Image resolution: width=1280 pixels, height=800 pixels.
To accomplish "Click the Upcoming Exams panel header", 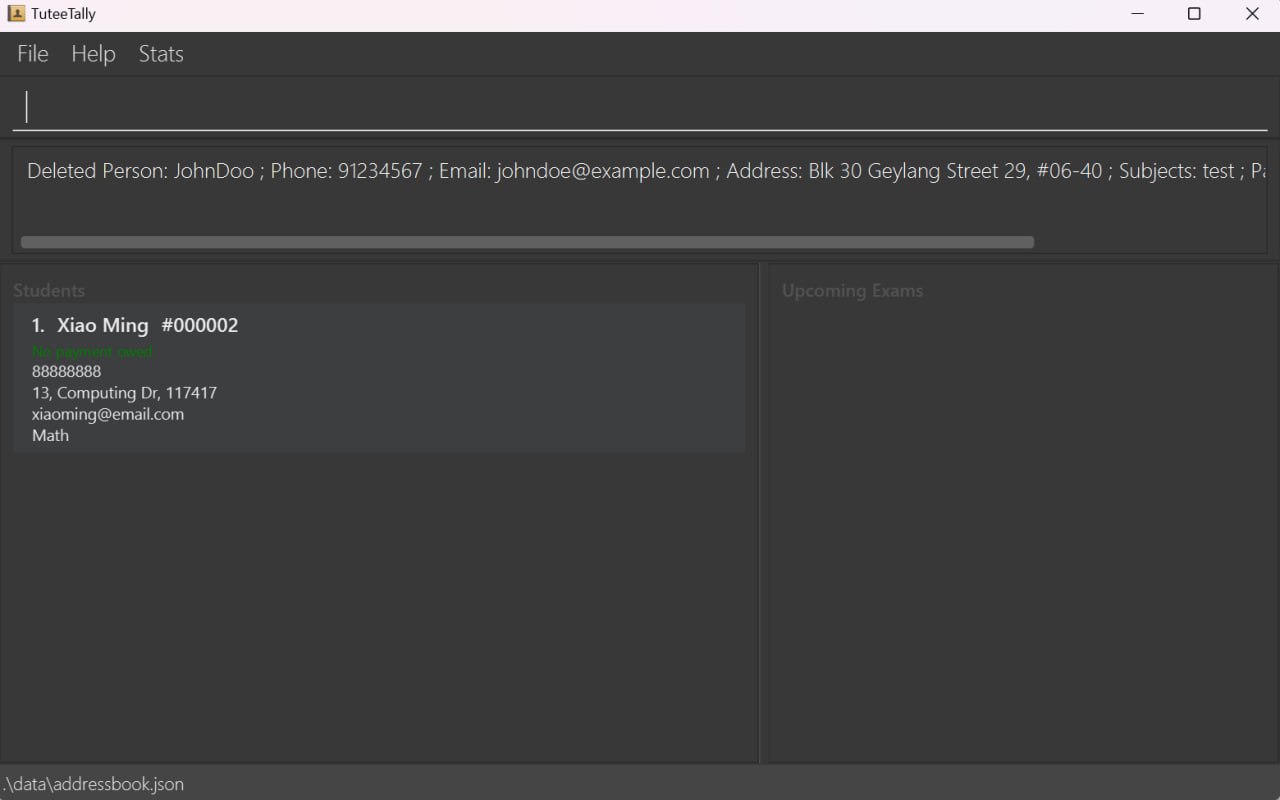I will 852,291.
